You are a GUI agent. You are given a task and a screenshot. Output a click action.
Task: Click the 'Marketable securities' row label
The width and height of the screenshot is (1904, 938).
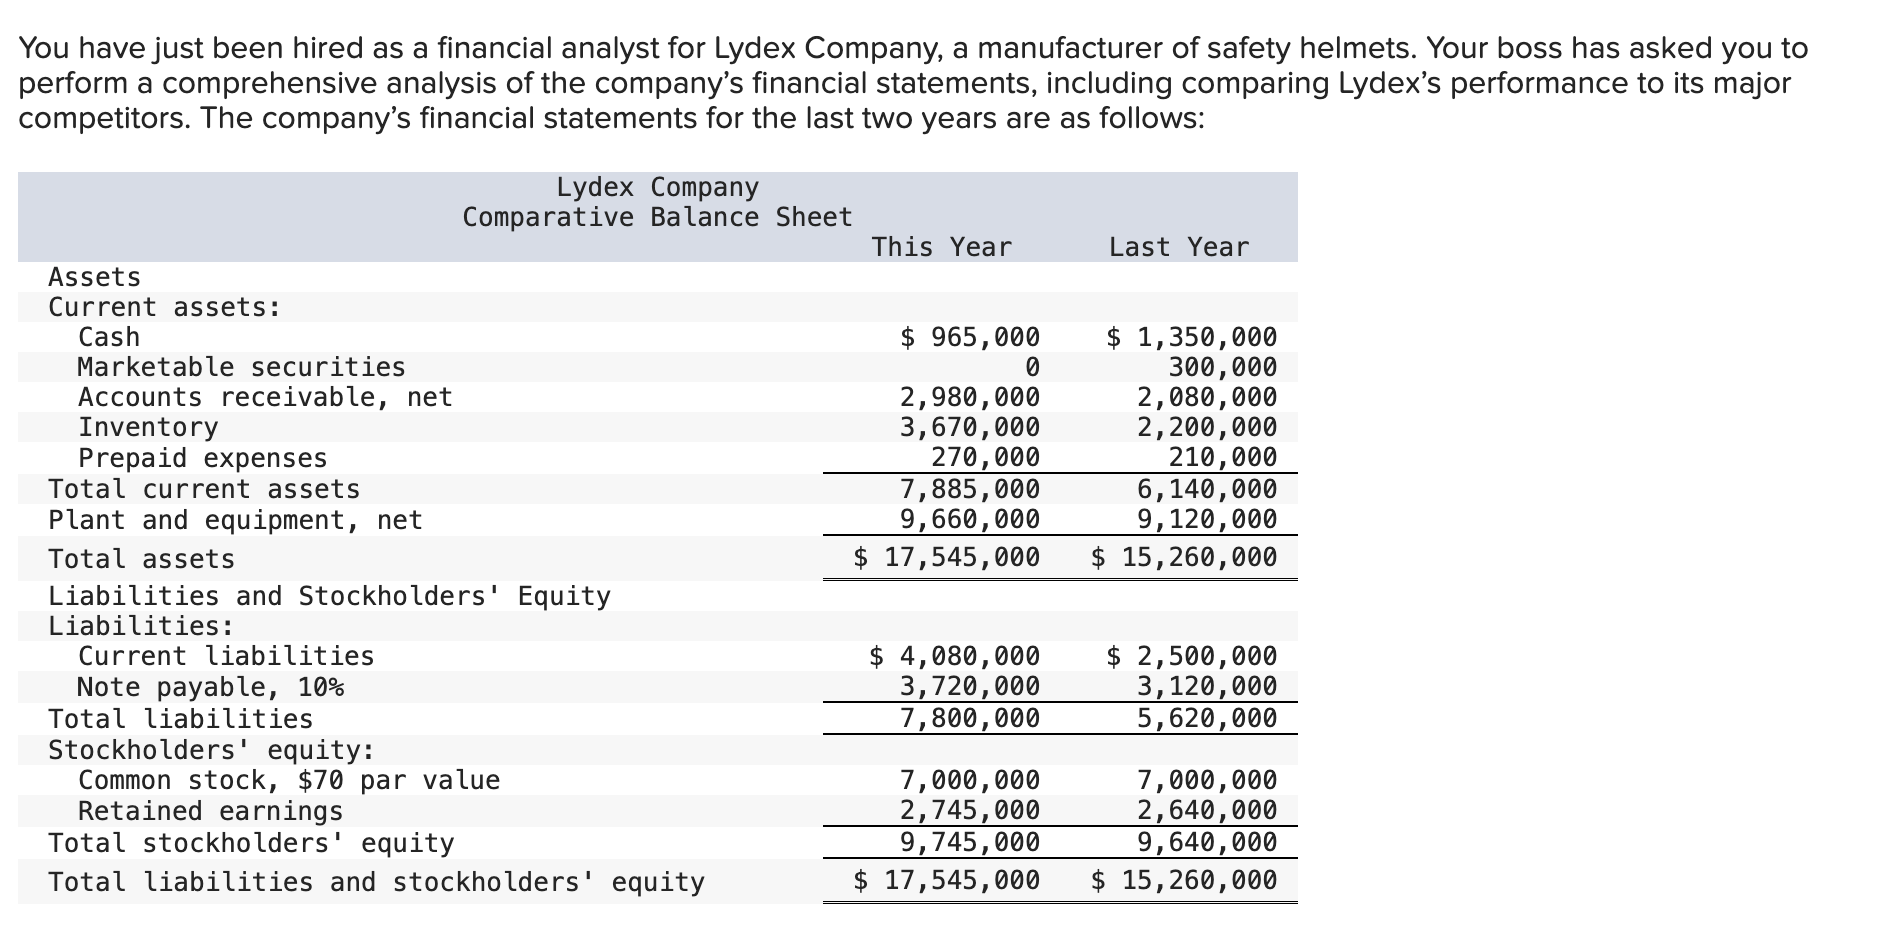(241, 367)
